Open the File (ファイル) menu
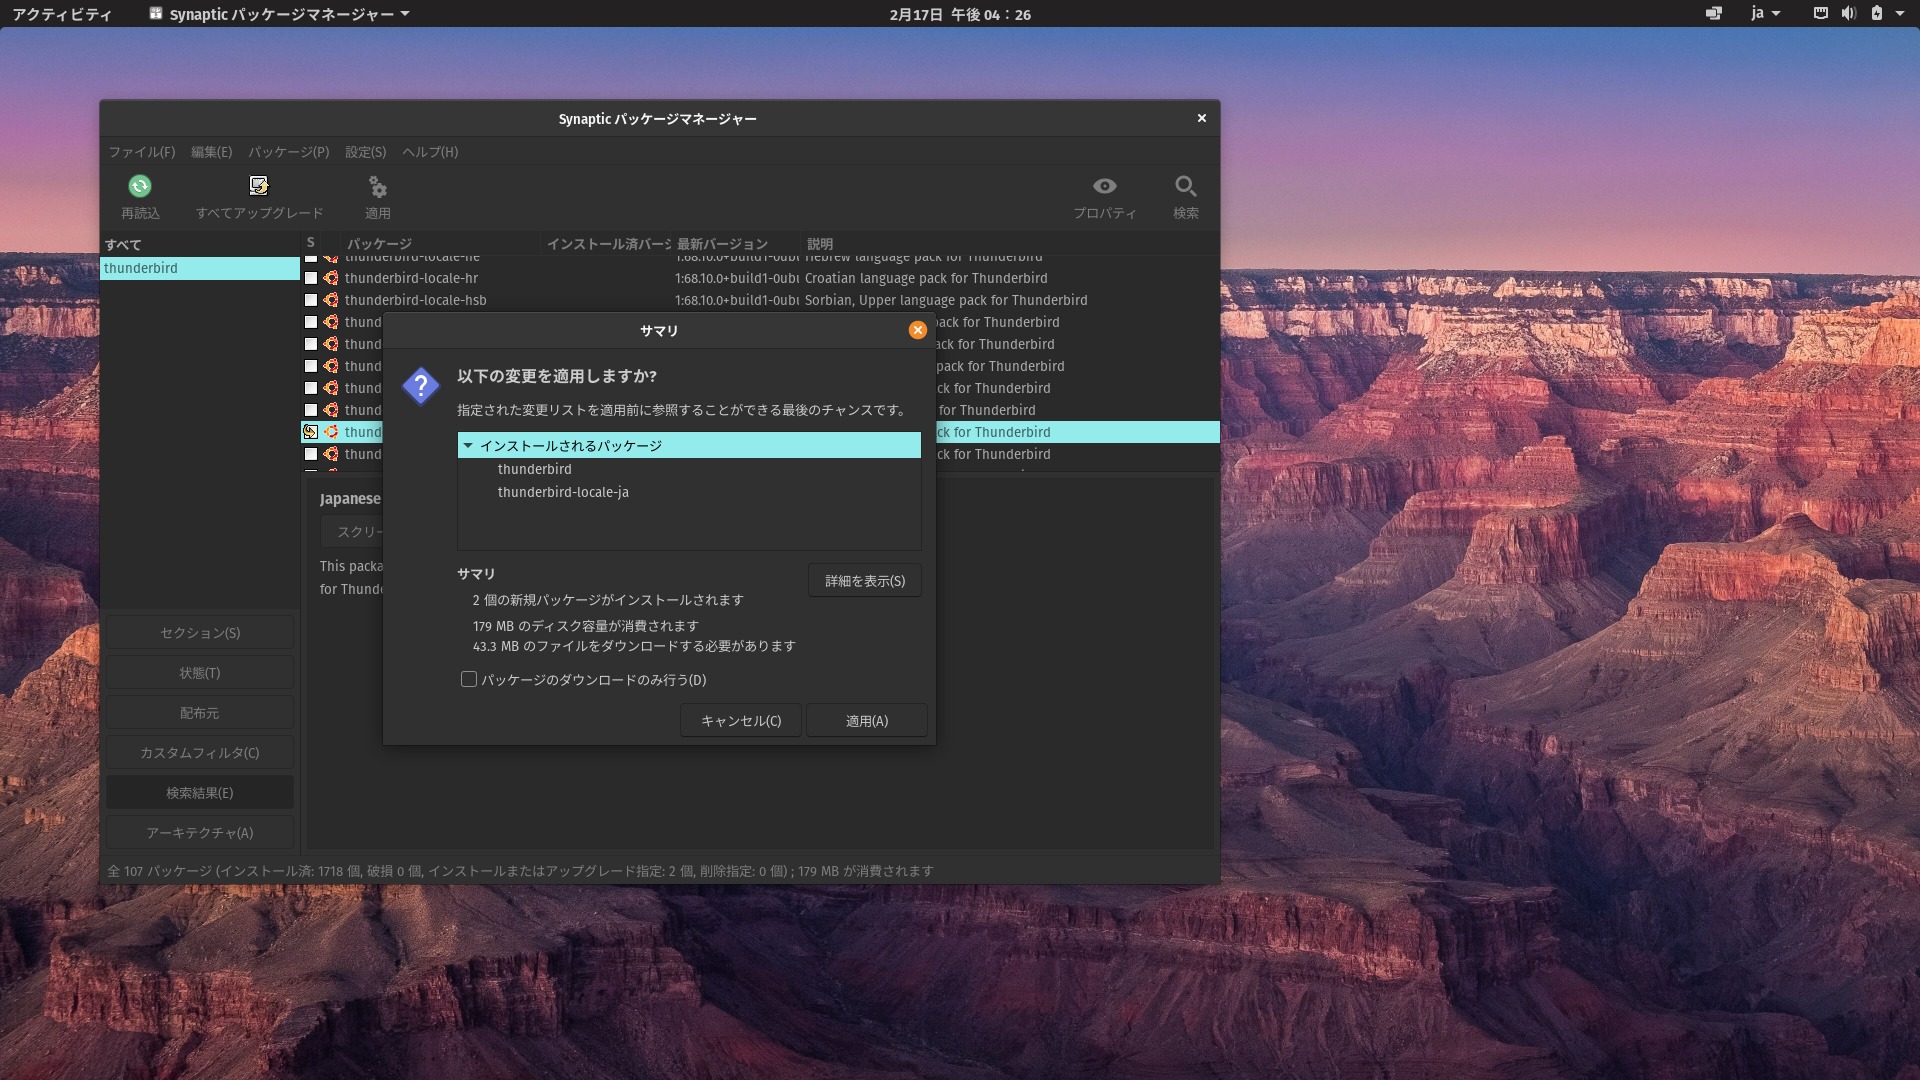1920x1080 pixels. coord(141,152)
